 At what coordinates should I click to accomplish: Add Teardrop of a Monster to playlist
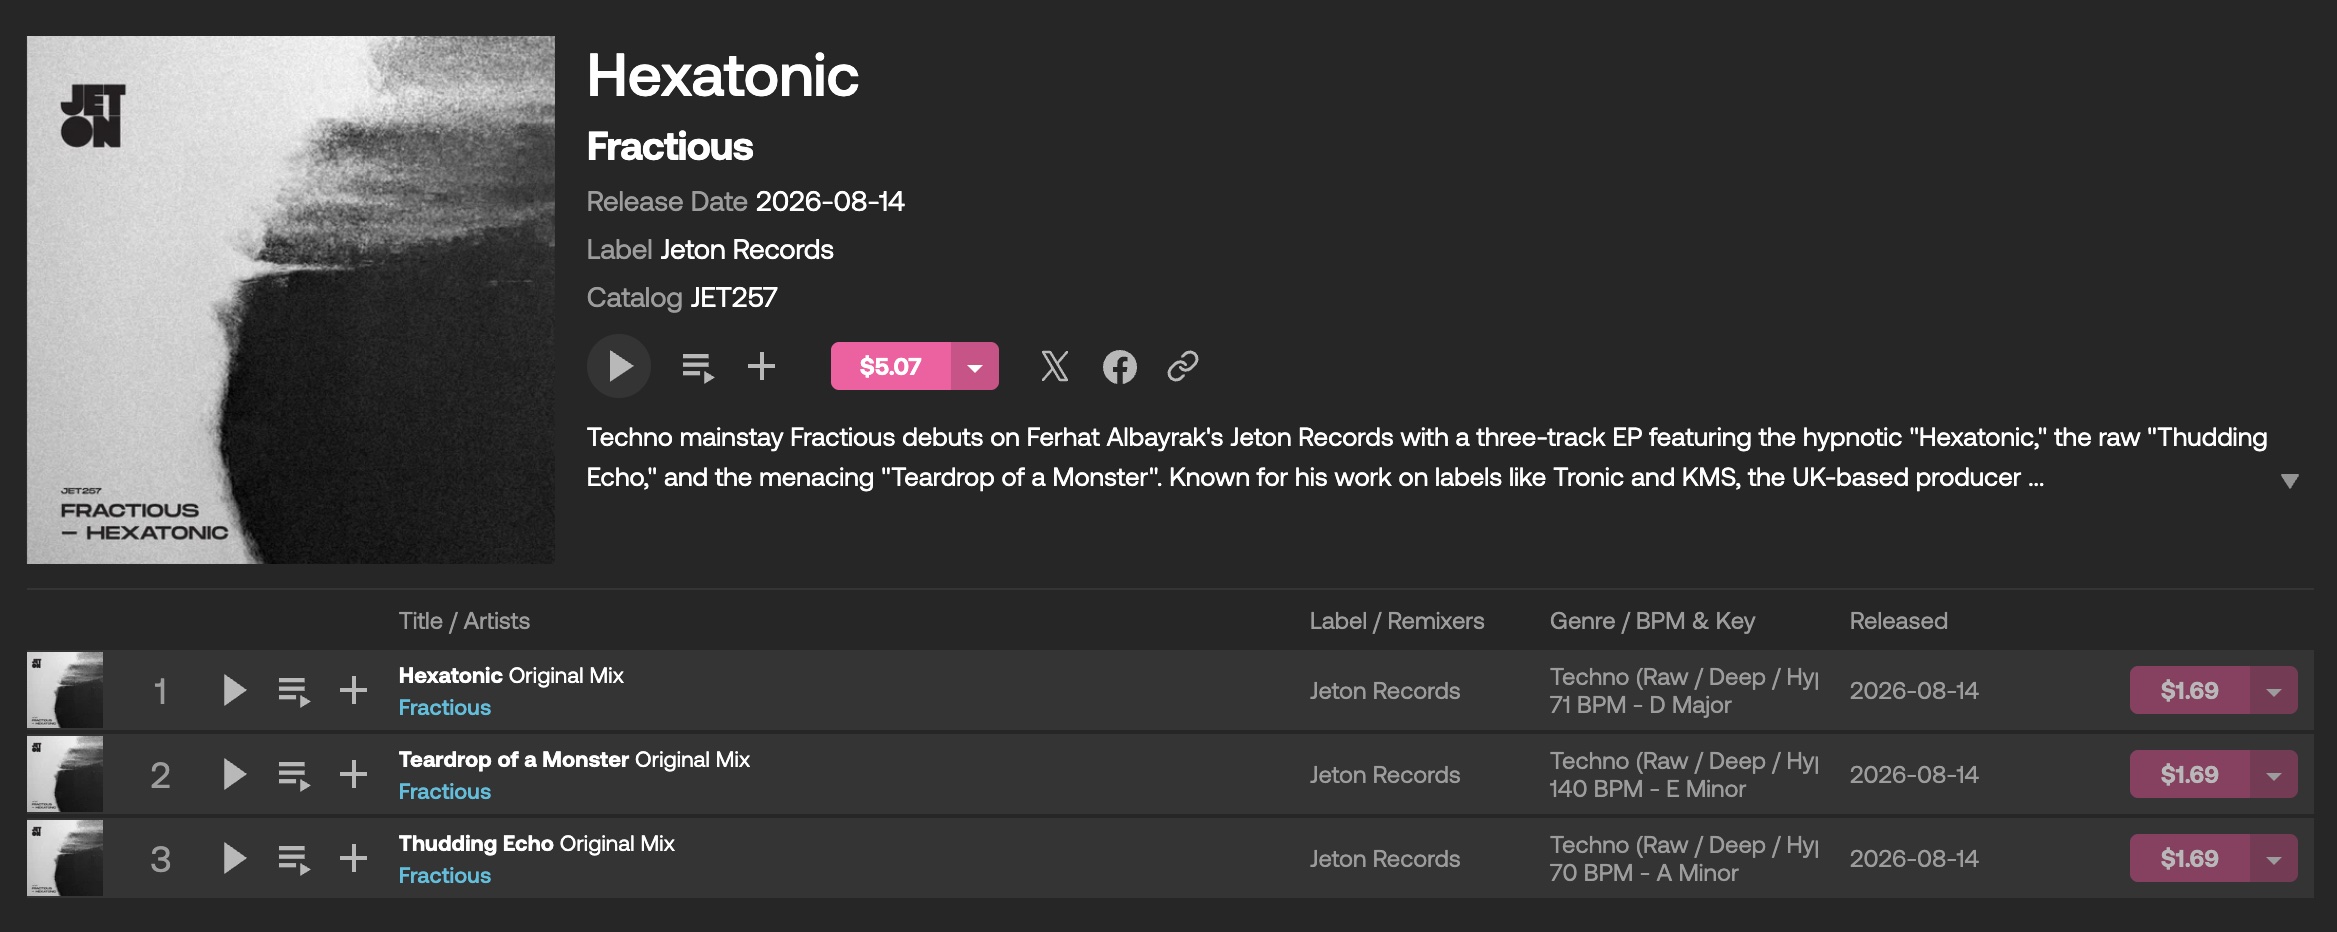353,774
